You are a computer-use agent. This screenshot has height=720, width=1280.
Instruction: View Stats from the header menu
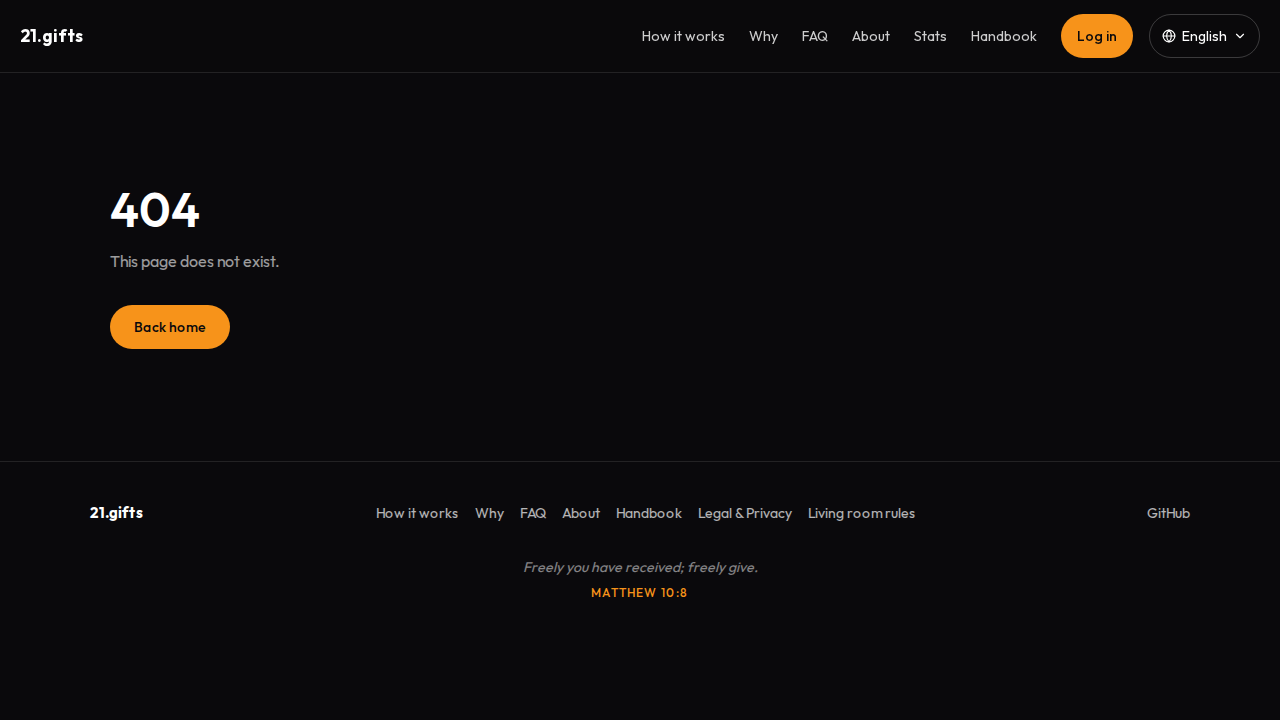[x=930, y=36]
